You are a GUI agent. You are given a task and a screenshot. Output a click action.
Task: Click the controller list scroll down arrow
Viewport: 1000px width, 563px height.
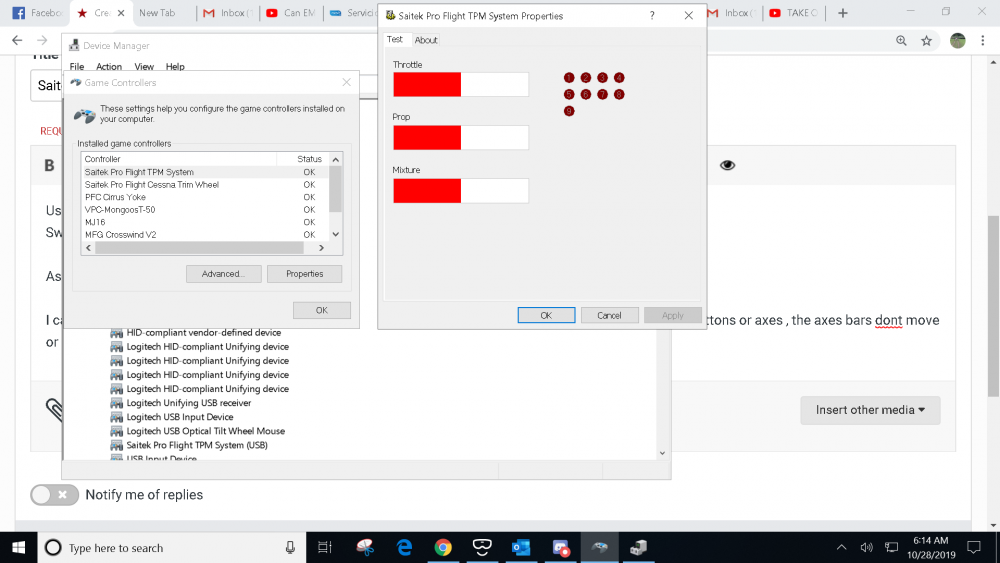click(335, 235)
